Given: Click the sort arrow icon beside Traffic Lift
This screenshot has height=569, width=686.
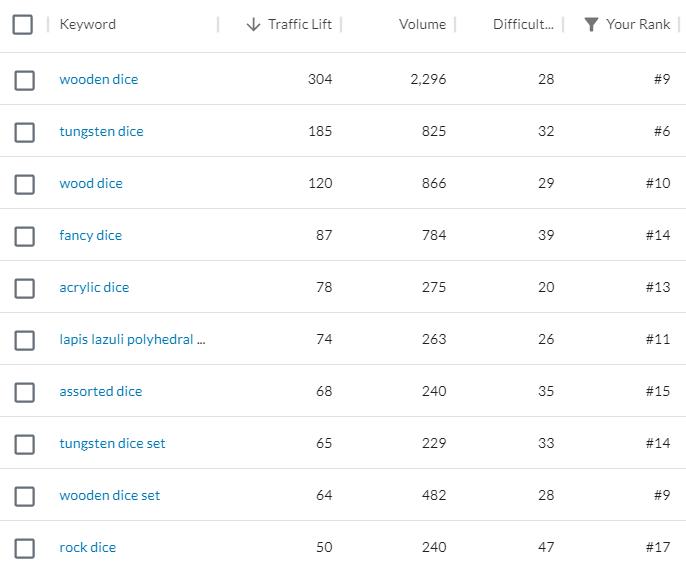Looking at the screenshot, I should (x=253, y=24).
